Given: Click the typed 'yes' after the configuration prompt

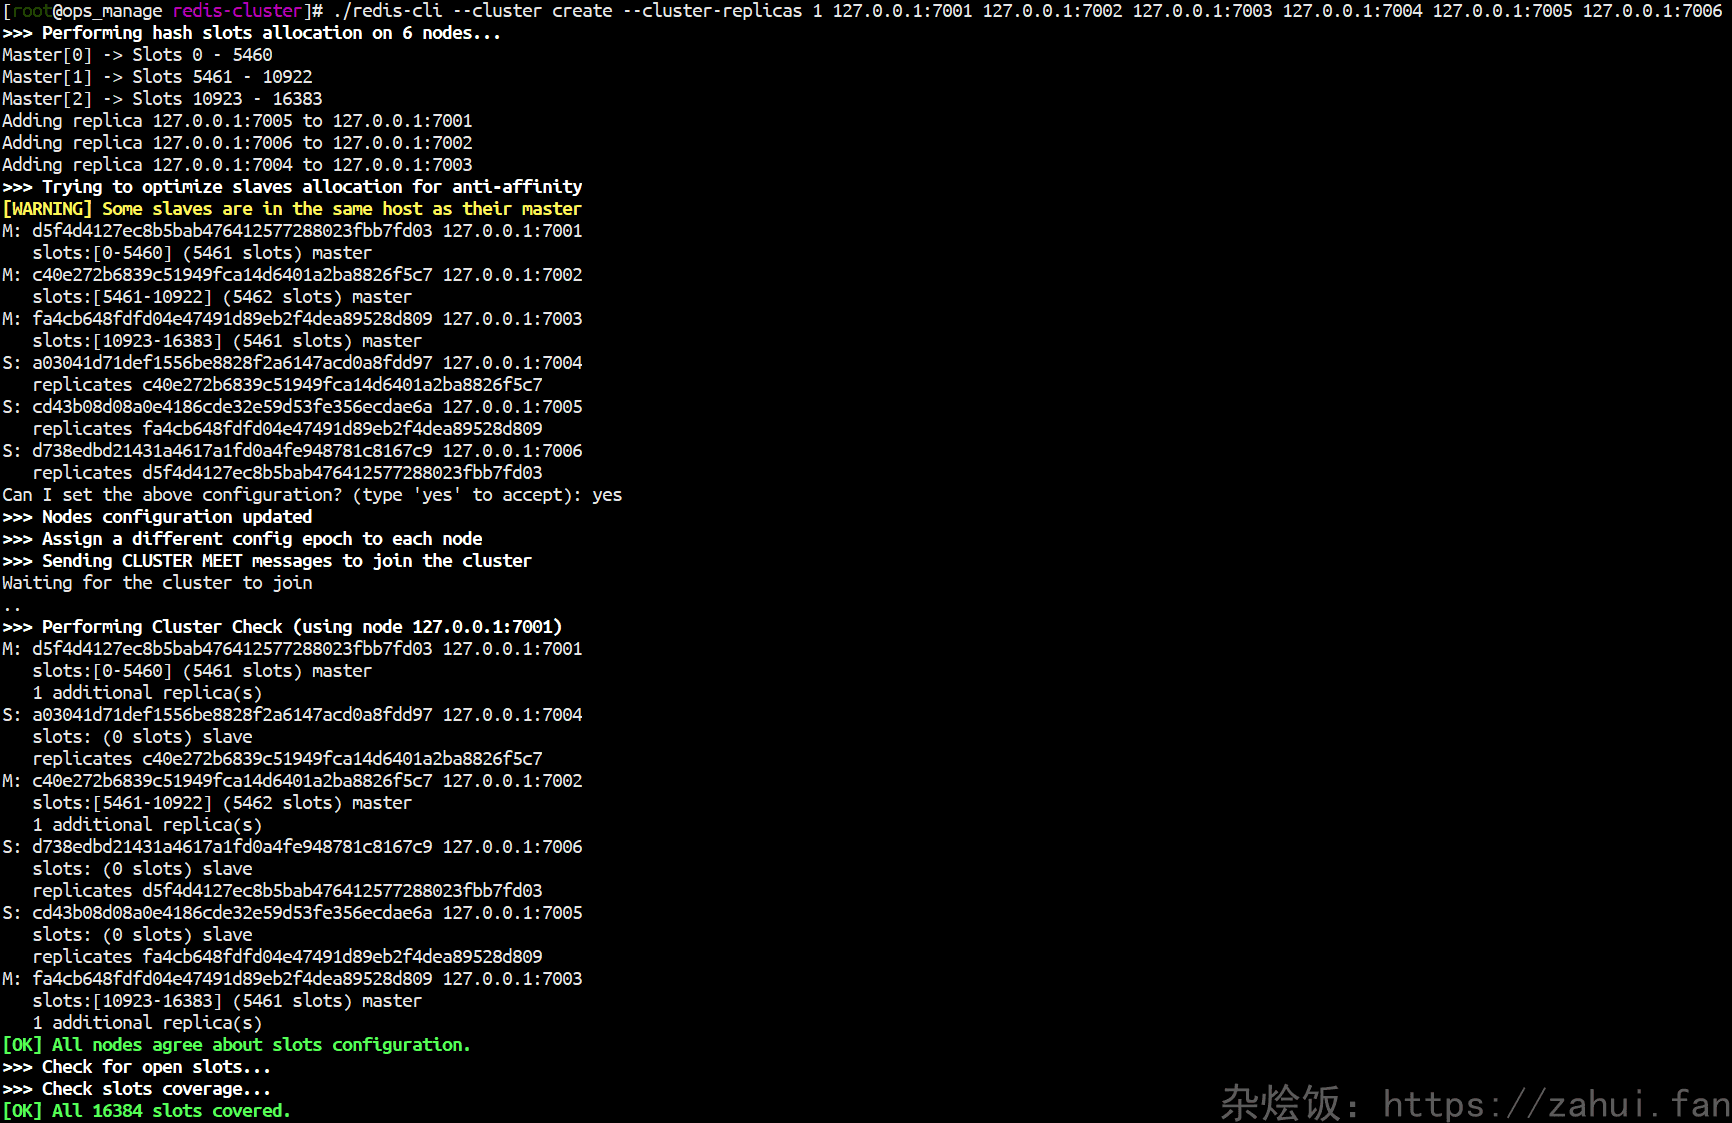Looking at the screenshot, I should (x=607, y=495).
